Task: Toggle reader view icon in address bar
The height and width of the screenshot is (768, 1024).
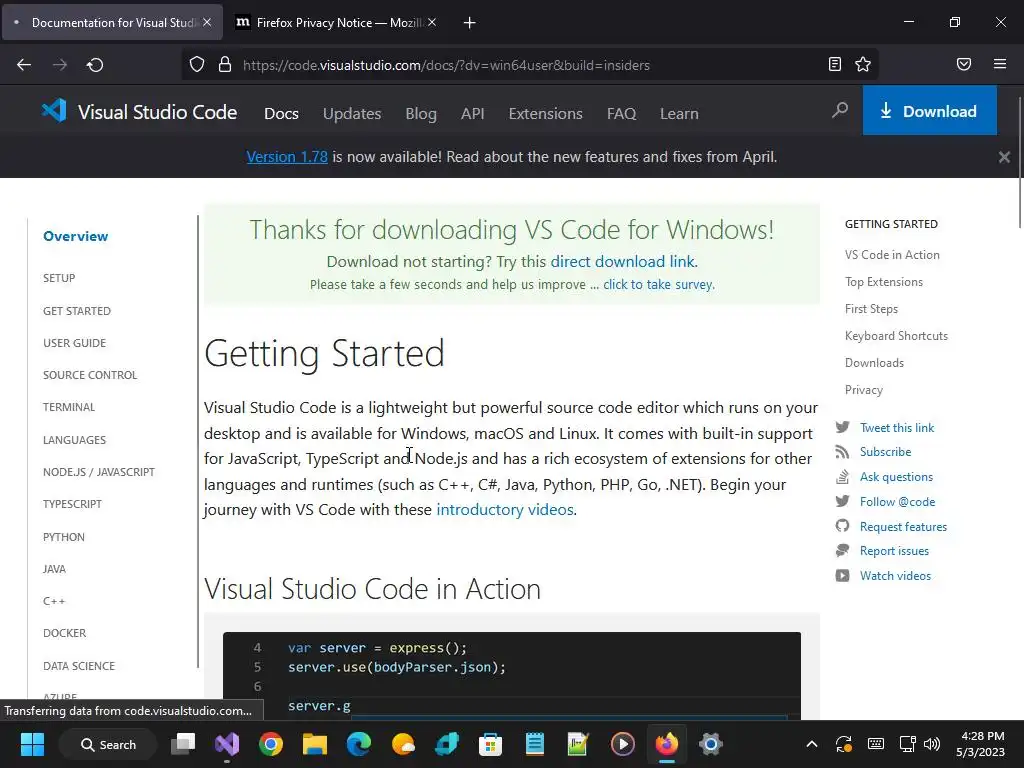Action: [834, 64]
